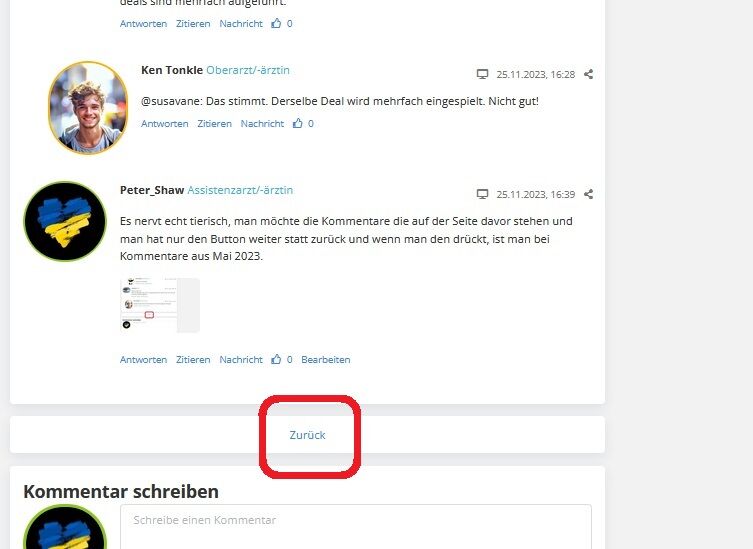Click thumbs-up icon on Peter_Shaw's comment
Image resolution: width=753 pixels, height=549 pixels.
276,359
